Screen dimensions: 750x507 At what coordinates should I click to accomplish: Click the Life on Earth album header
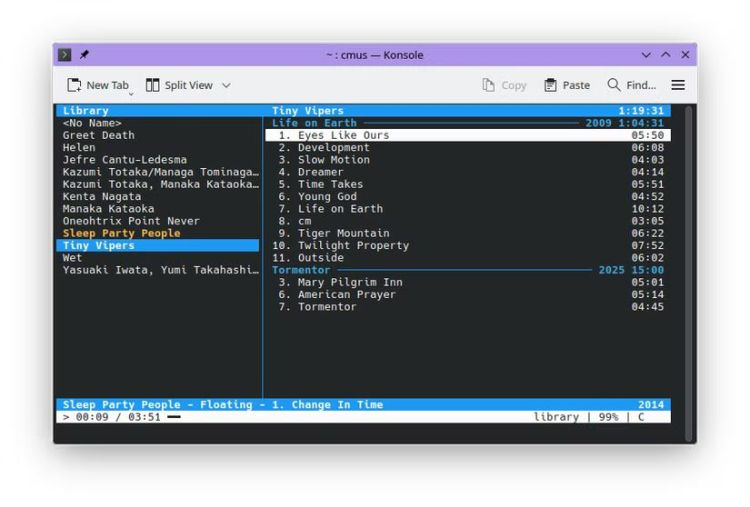(x=314, y=123)
